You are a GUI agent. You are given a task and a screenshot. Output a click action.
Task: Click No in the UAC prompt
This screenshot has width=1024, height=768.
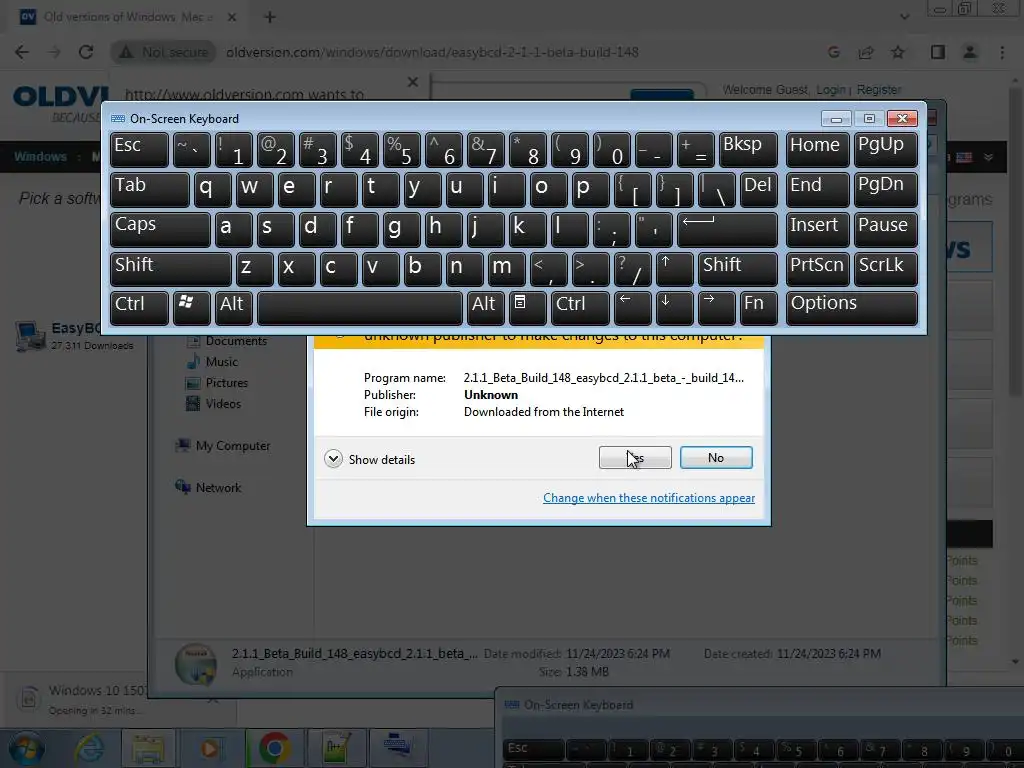(716, 457)
